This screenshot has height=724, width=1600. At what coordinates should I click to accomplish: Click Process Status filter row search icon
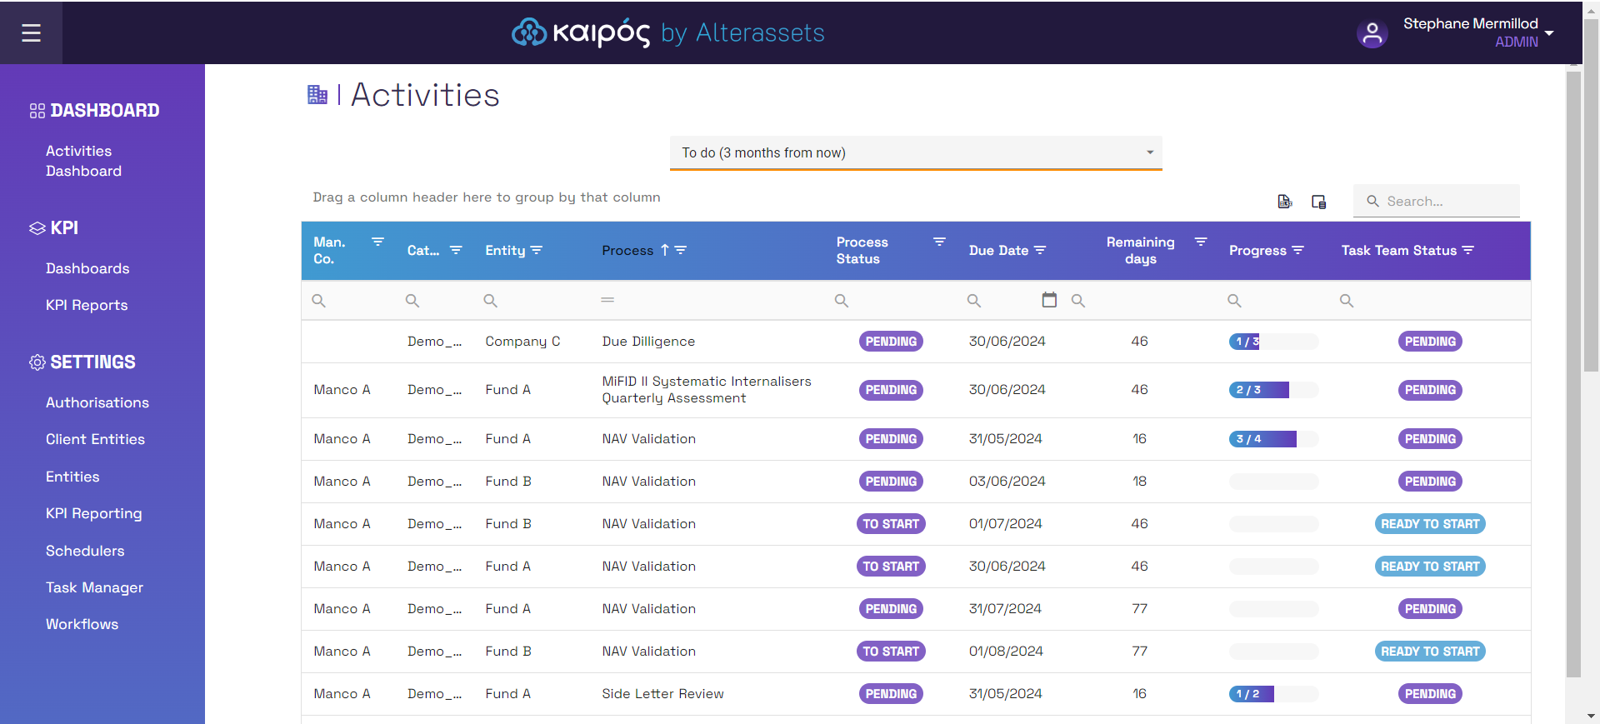point(841,300)
